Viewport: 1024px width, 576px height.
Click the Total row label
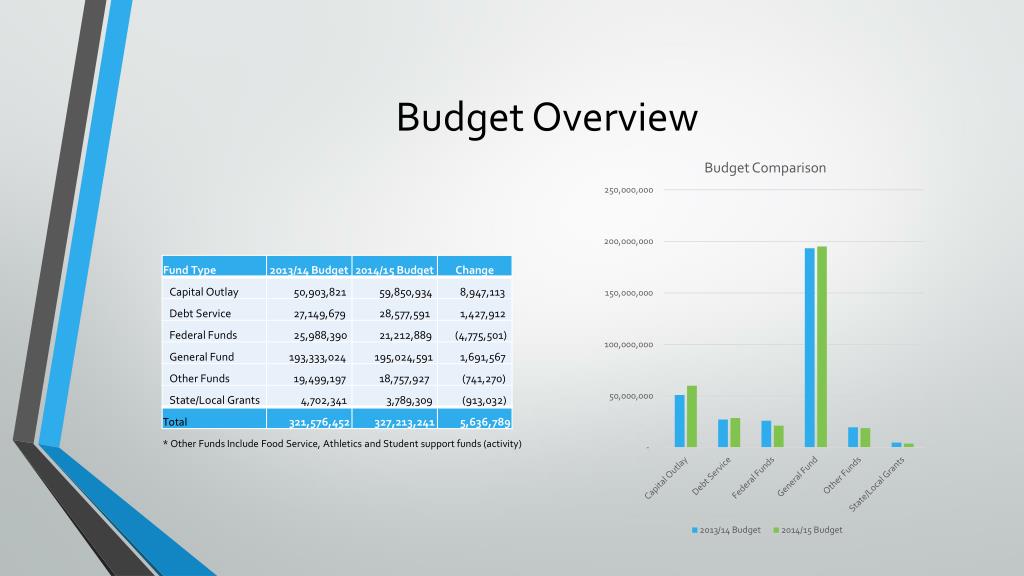pos(175,422)
